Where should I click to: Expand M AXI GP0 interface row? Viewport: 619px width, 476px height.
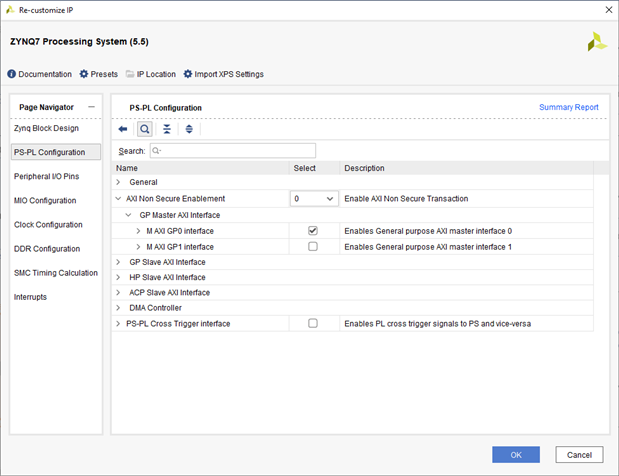pos(138,231)
